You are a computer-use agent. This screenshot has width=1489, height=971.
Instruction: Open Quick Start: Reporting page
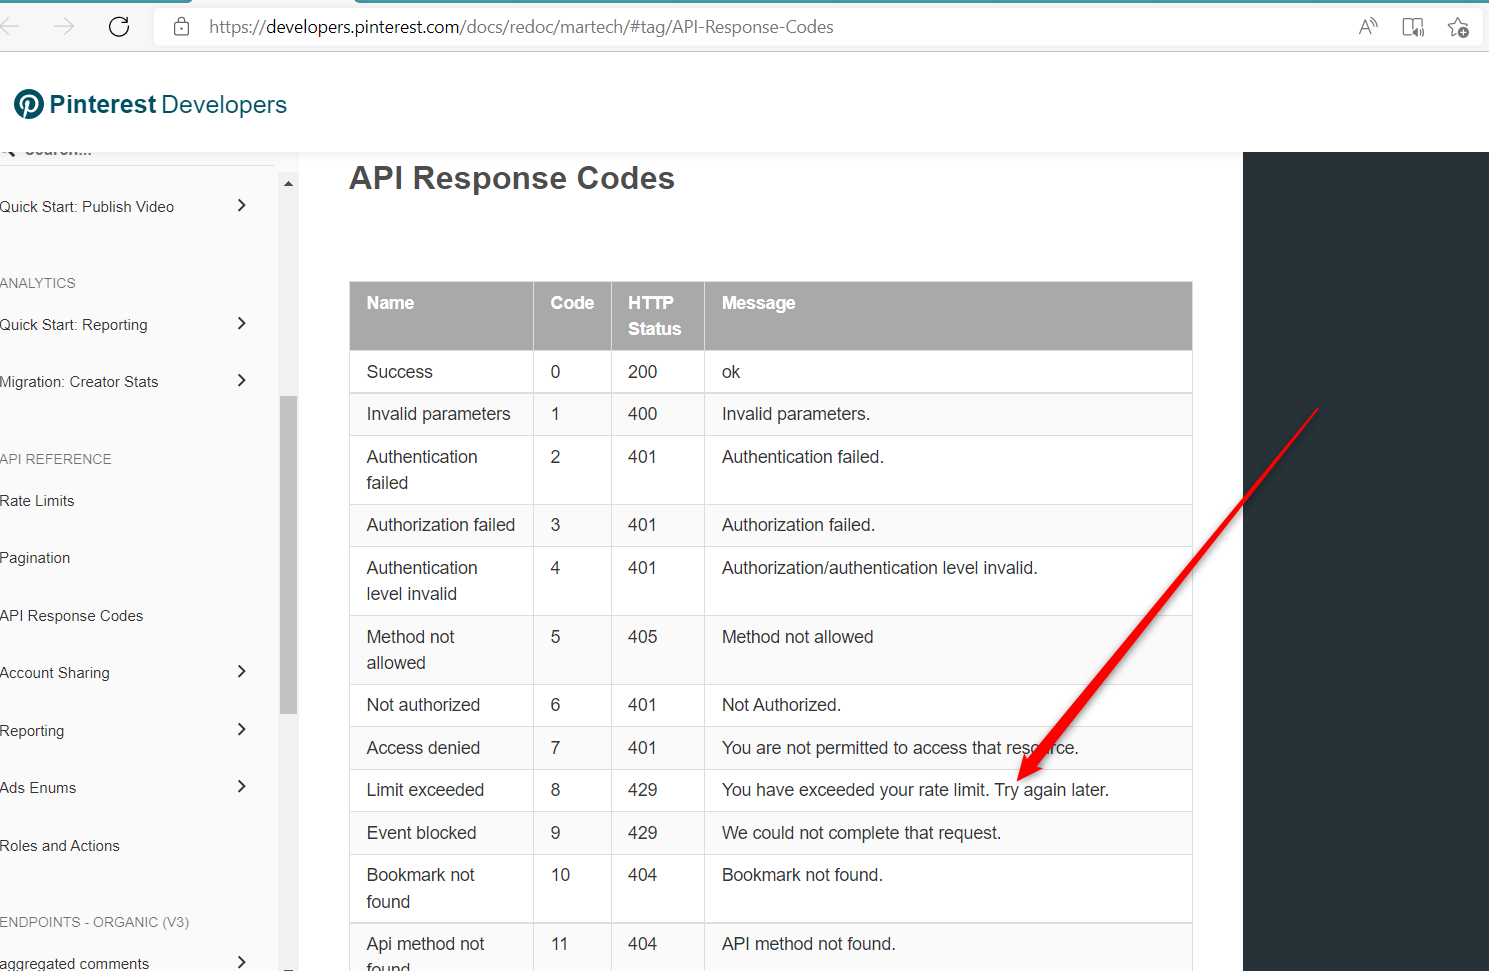pos(74,325)
